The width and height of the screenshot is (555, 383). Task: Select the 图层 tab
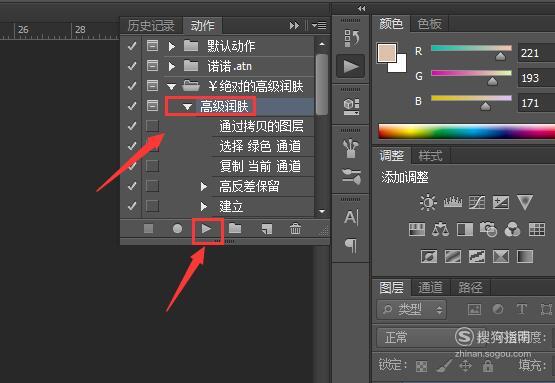392,287
